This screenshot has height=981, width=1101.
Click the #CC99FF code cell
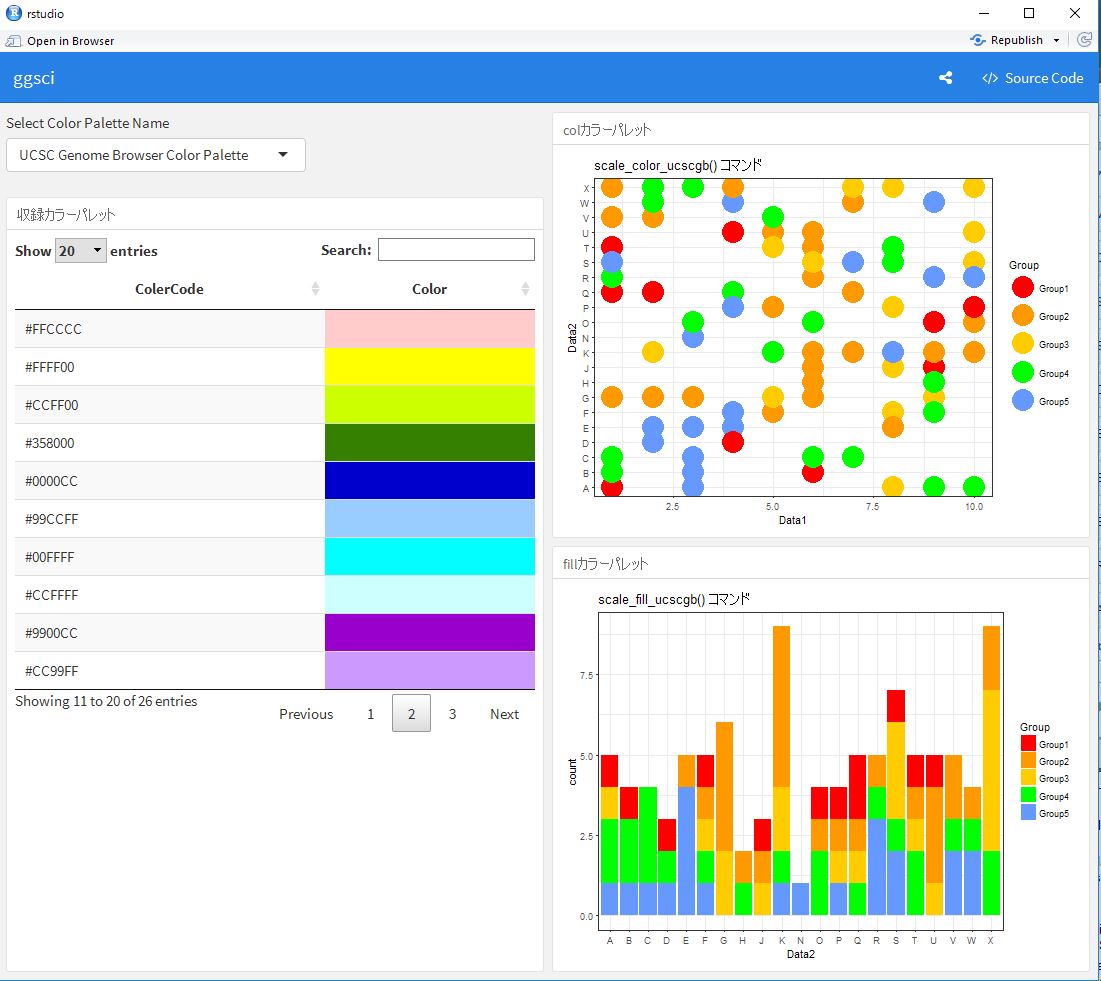(169, 670)
